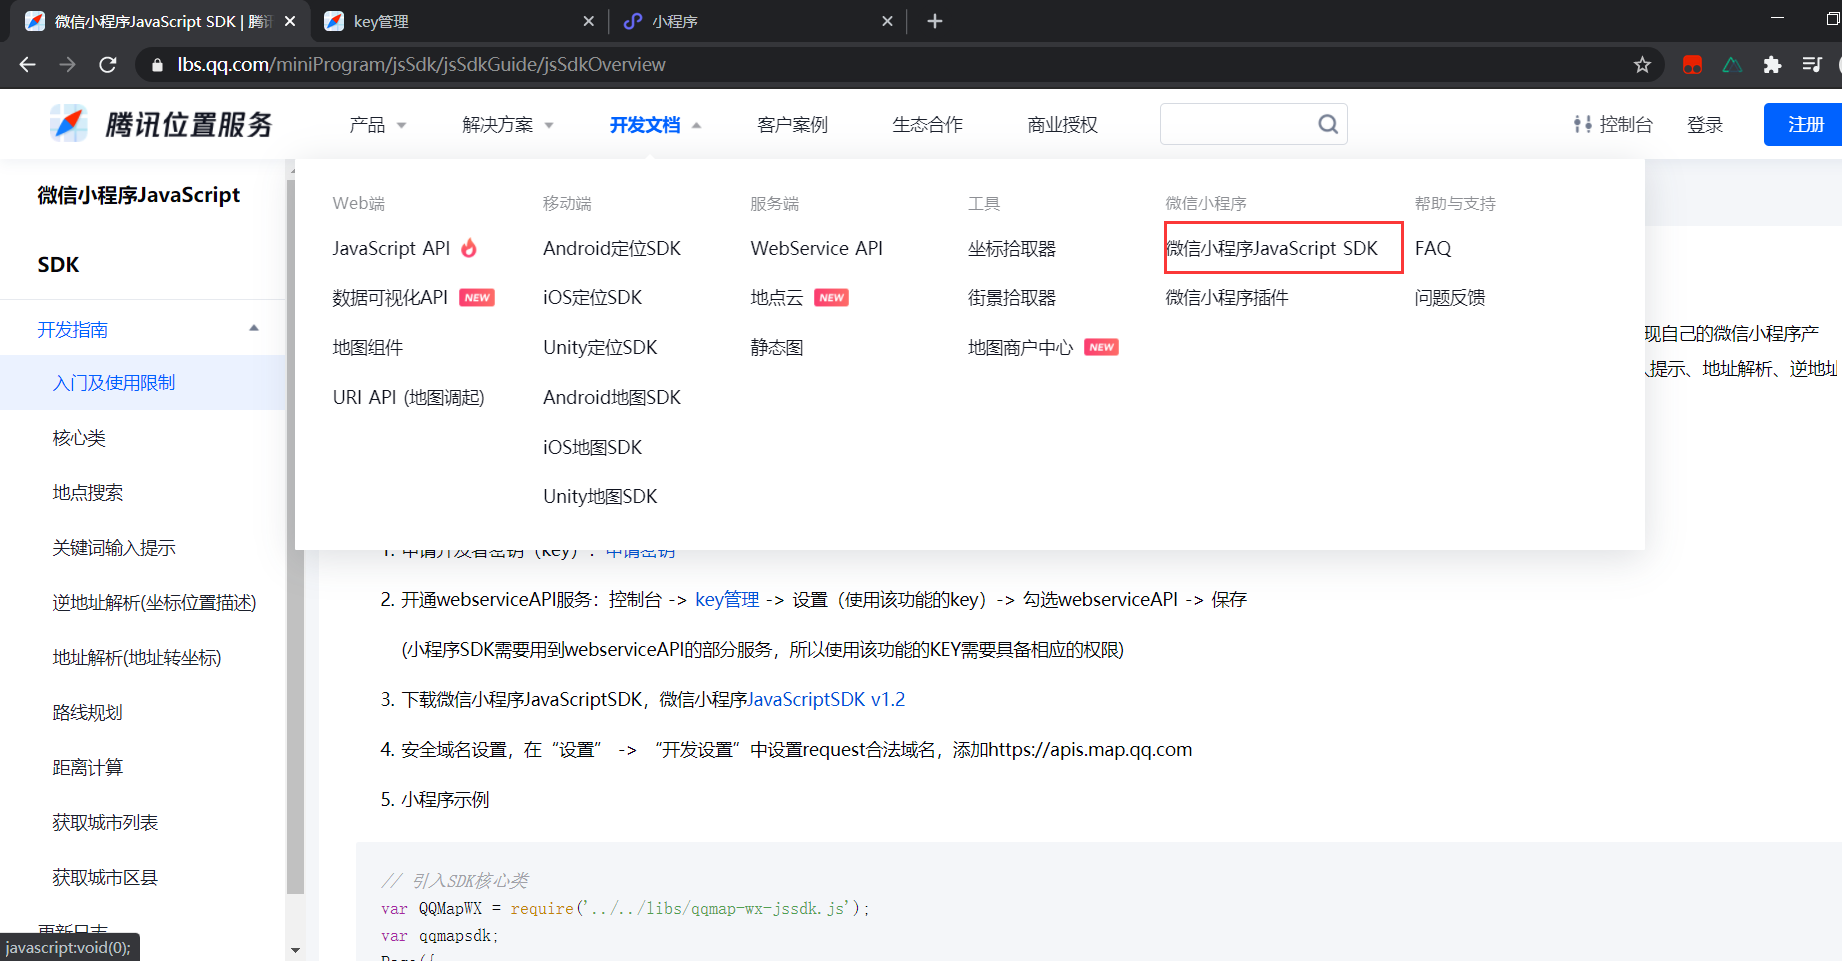Open 地点搜索 in the sidebar

pyautogui.click(x=88, y=493)
